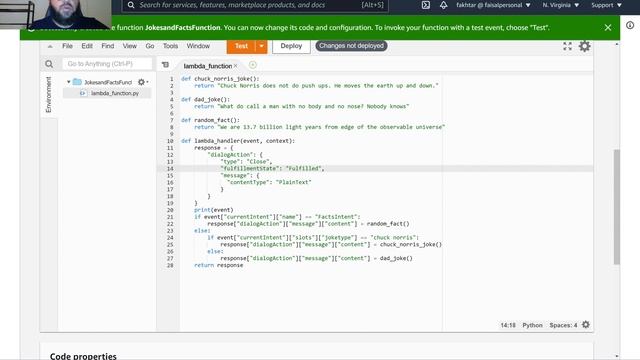Click the "def random_fact():" line
The image size is (640, 360).
(x=211, y=120)
